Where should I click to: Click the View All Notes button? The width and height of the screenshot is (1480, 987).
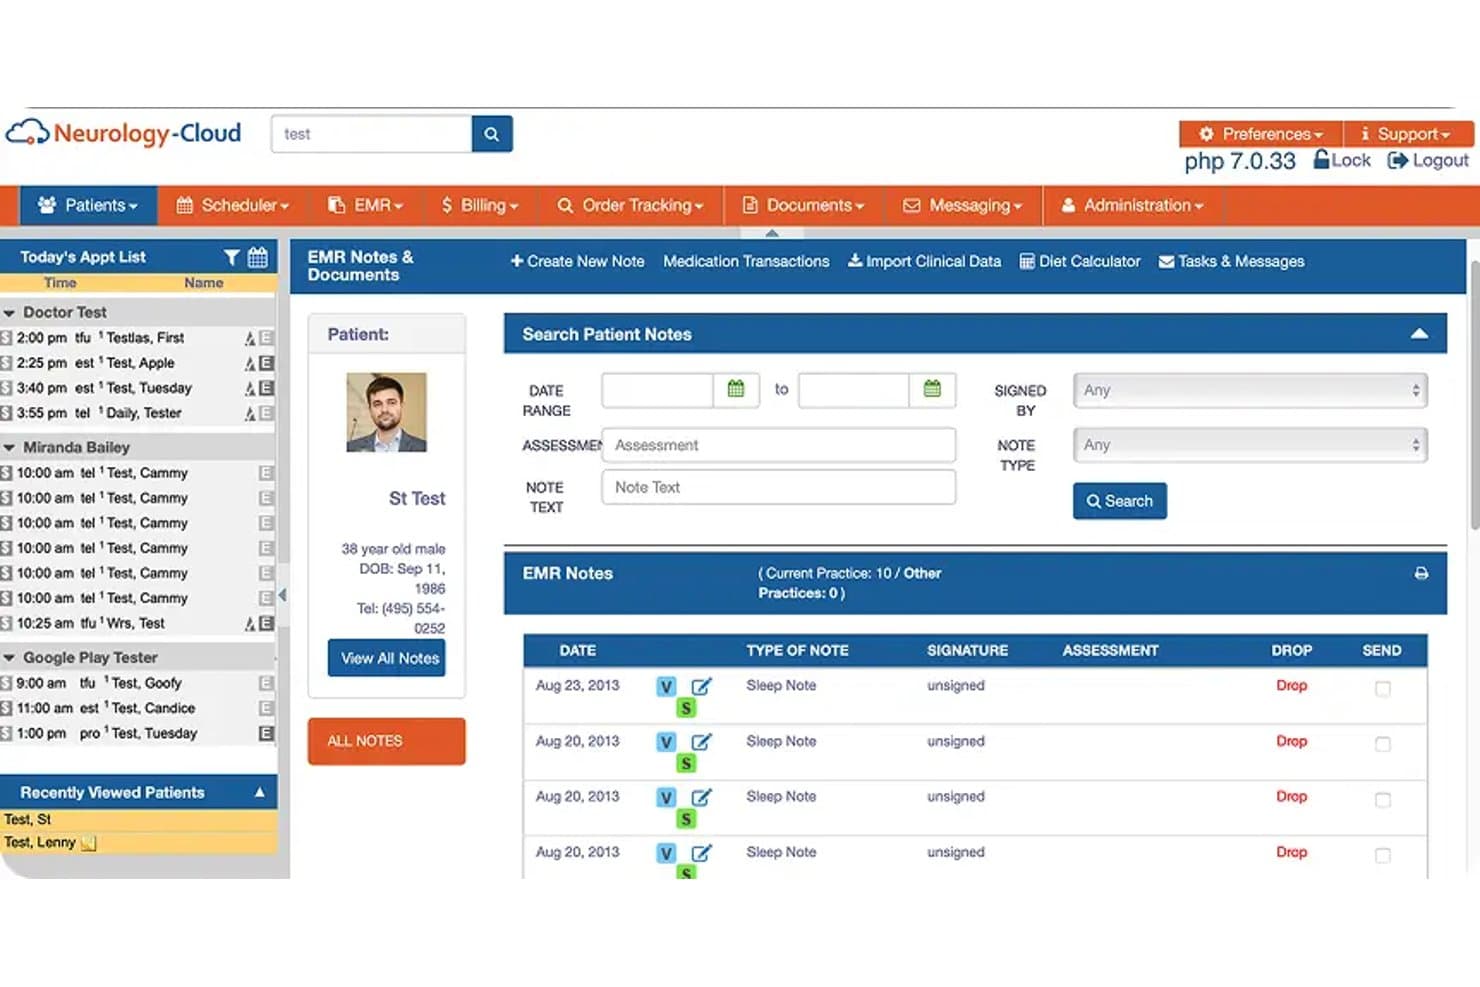point(387,658)
